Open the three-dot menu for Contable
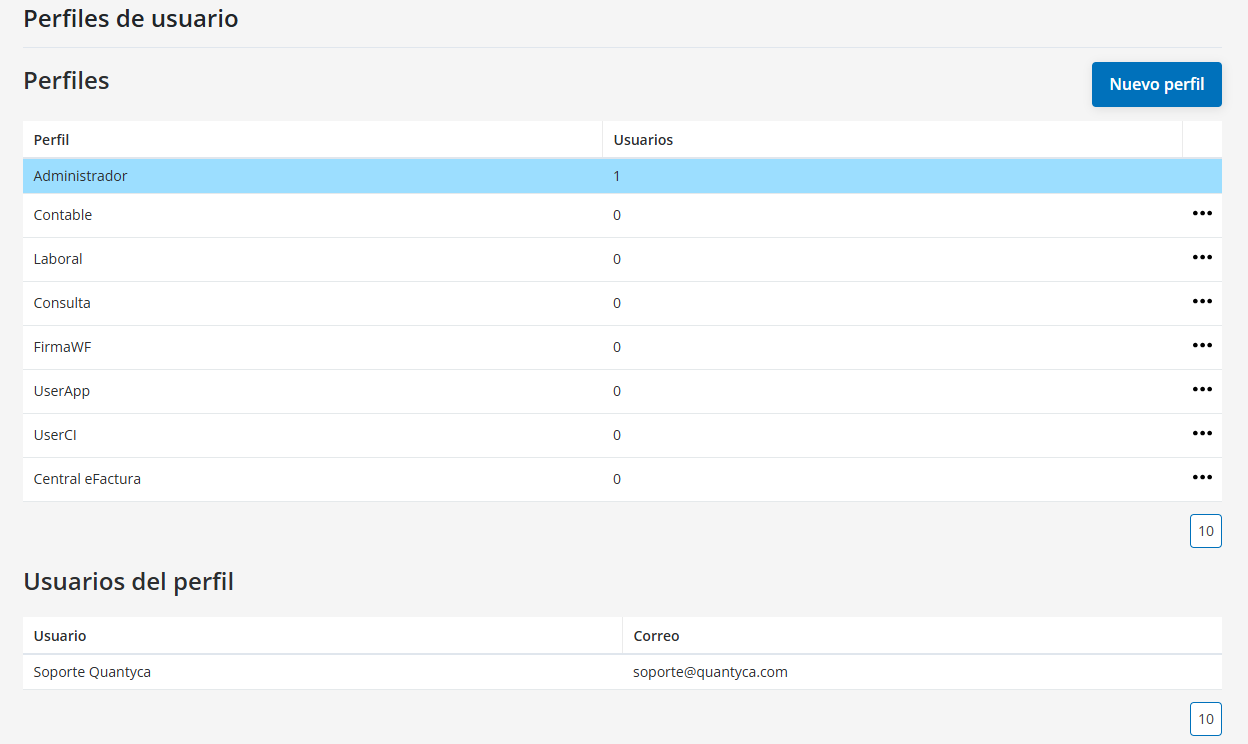Viewport: 1248px width, 744px height. pos(1202,213)
